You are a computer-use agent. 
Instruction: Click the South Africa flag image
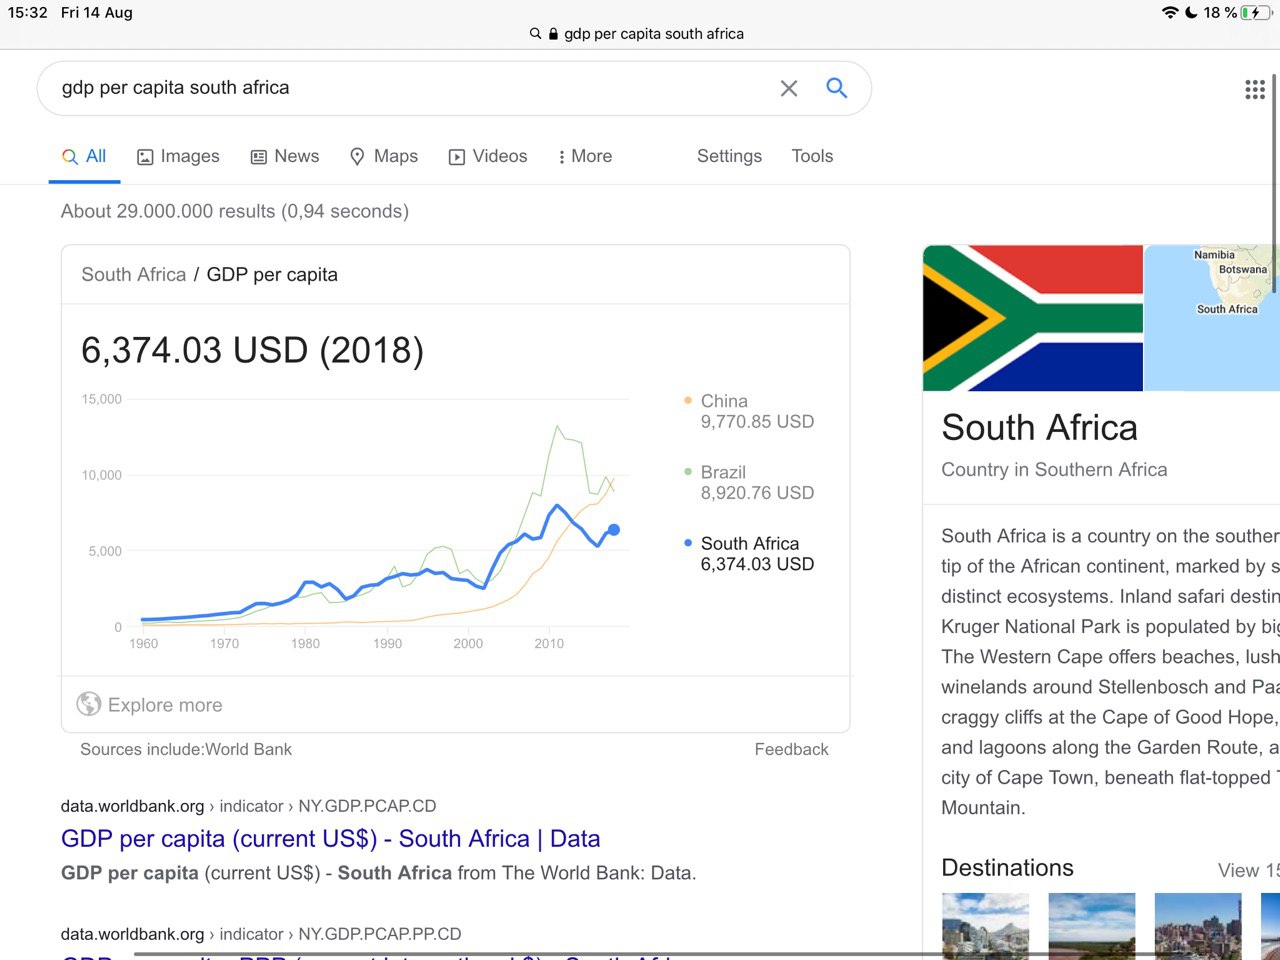(1032, 318)
